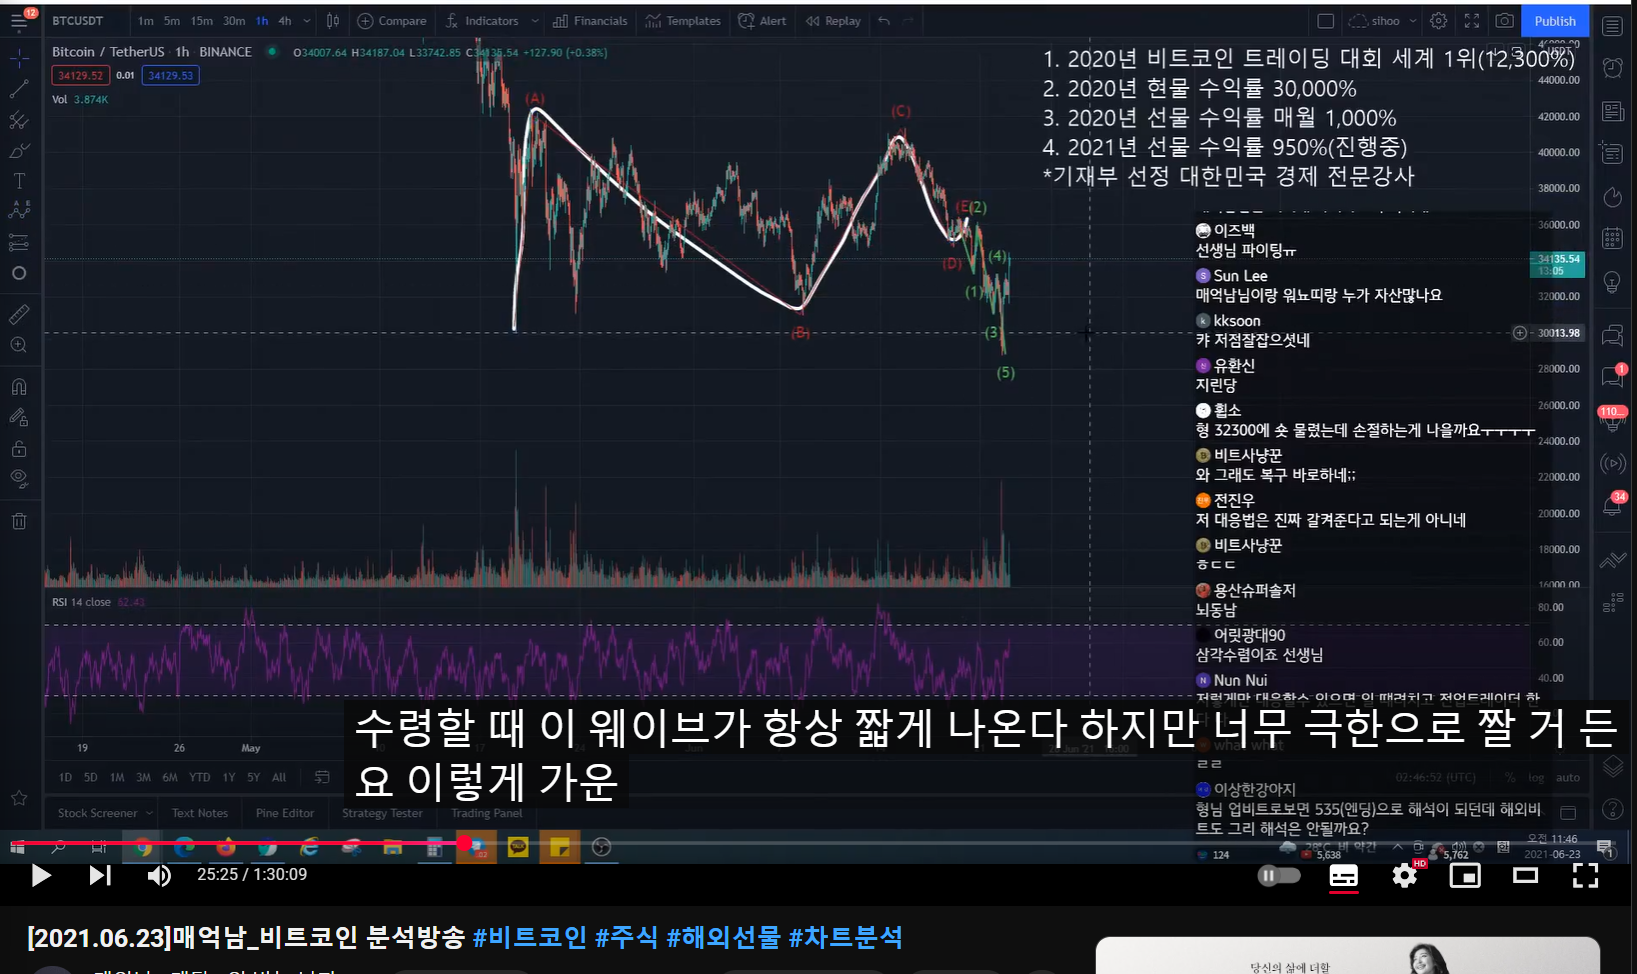Open the prediction and measurement tools

19,243
